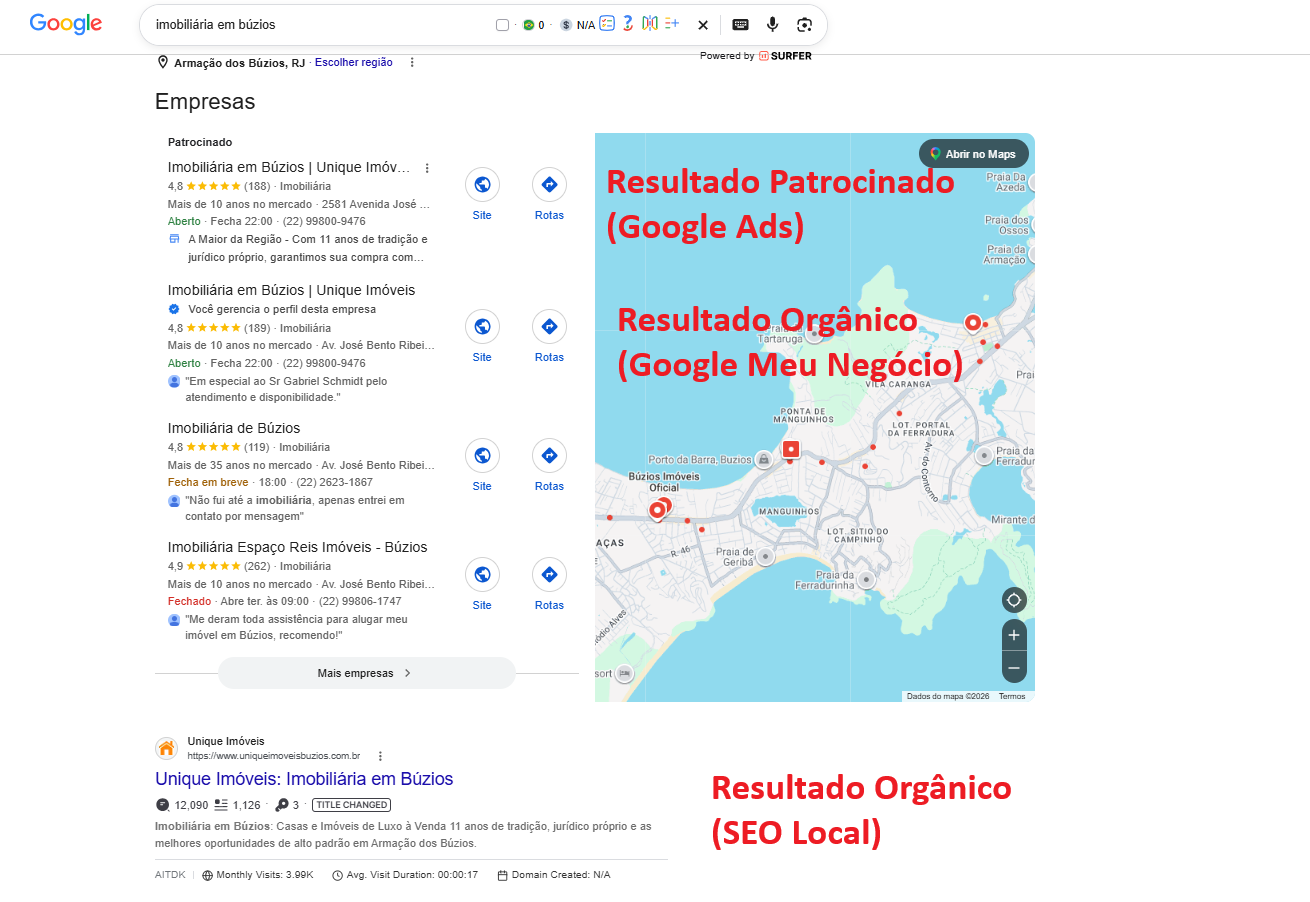
Task: Click the Monthly Visits: 3.99K stat
Action: point(258,875)
